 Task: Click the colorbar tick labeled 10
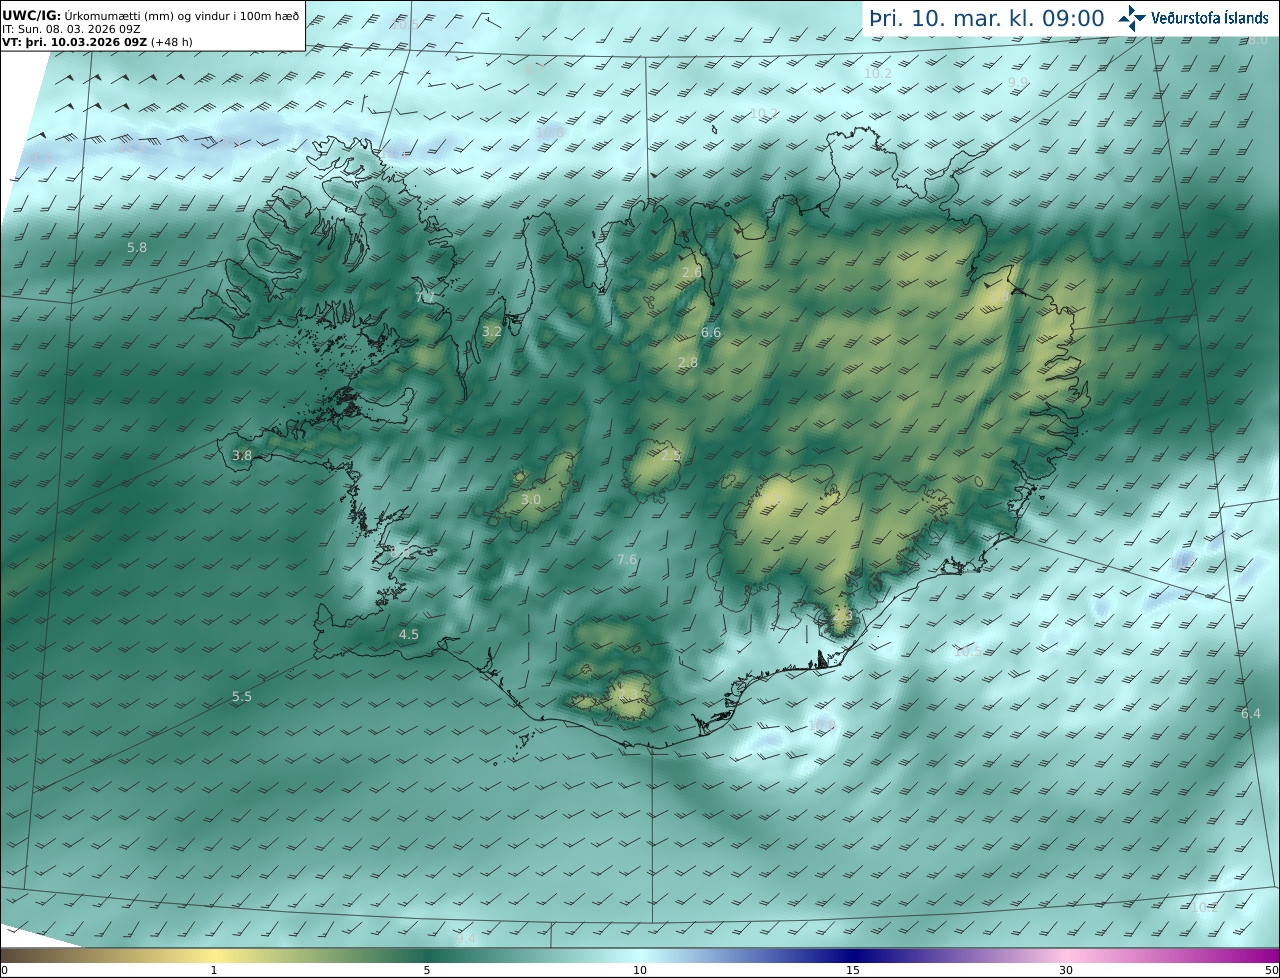pos(640,970)
